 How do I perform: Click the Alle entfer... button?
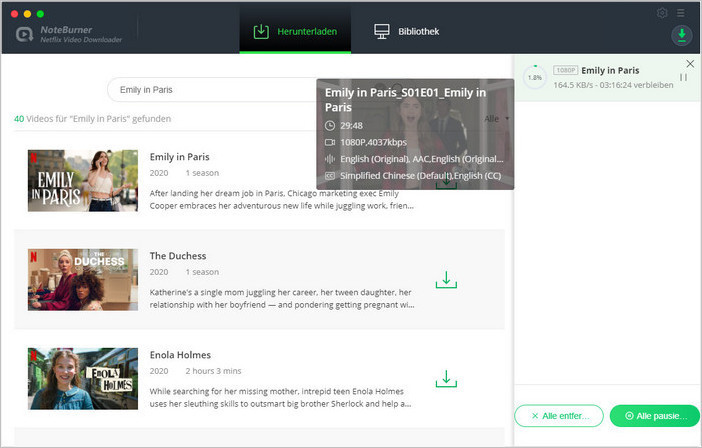tap(559, 416)
